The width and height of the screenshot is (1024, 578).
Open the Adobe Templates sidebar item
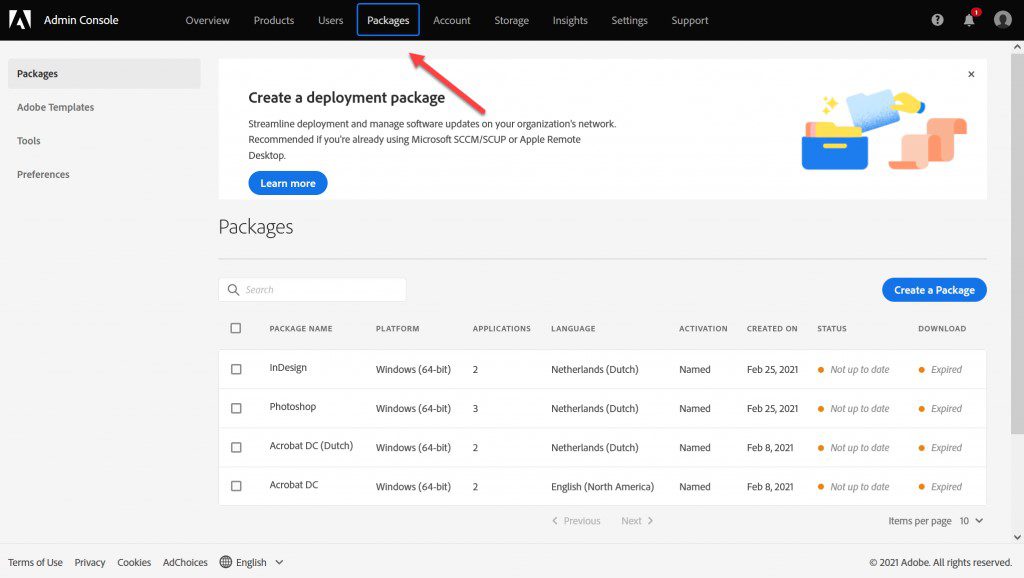(55, 107)
